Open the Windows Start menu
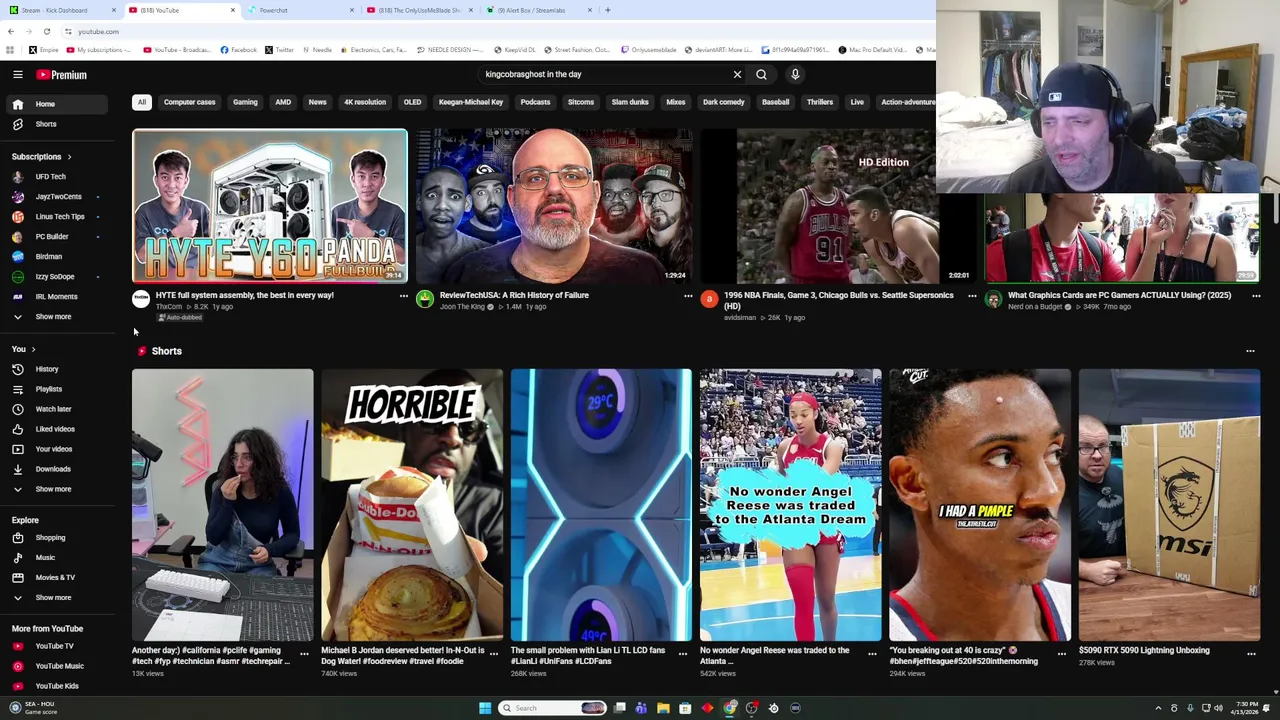The image size is (1280, 720). pos(485,708)
